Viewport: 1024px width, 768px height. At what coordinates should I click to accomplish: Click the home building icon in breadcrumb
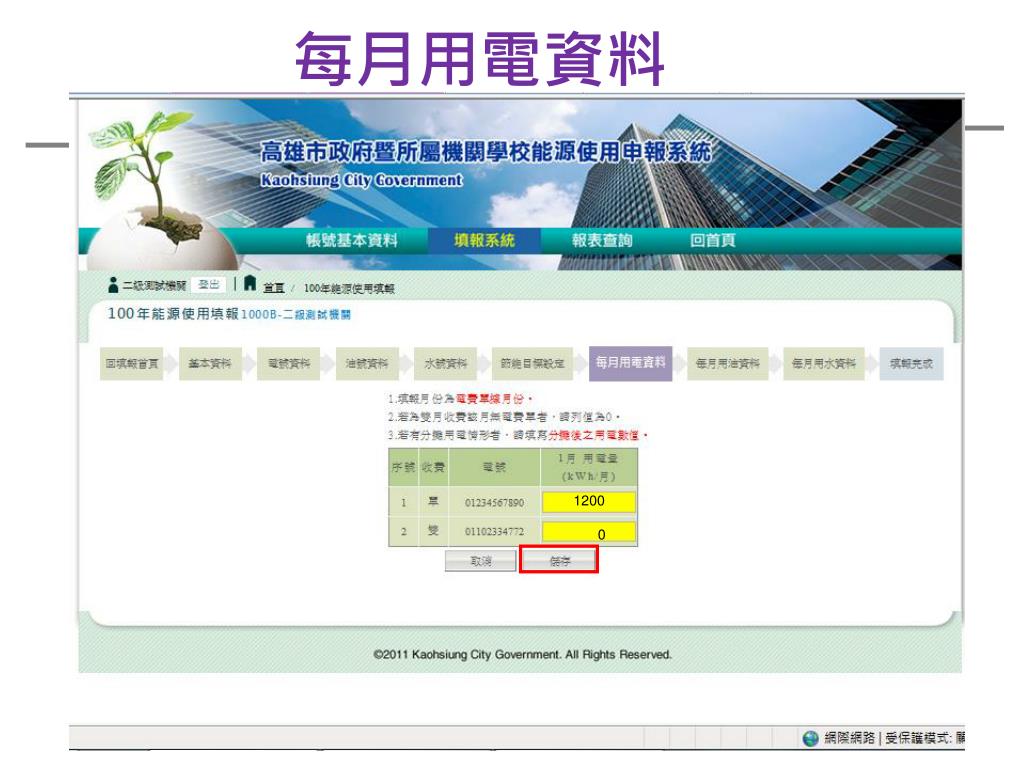(x=249, y=283)
